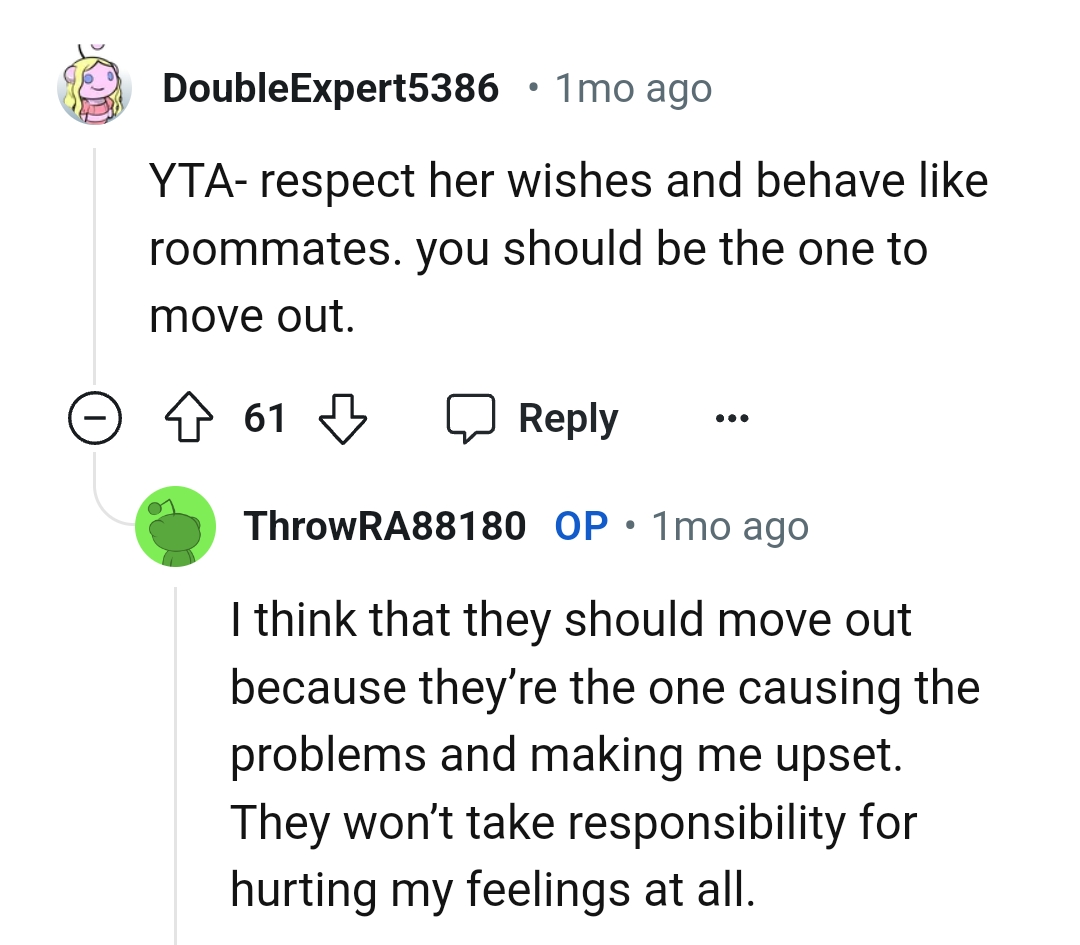Click ThrowRA88180's green avatar
Screen dimensions: 1080x945
[176, 527]
